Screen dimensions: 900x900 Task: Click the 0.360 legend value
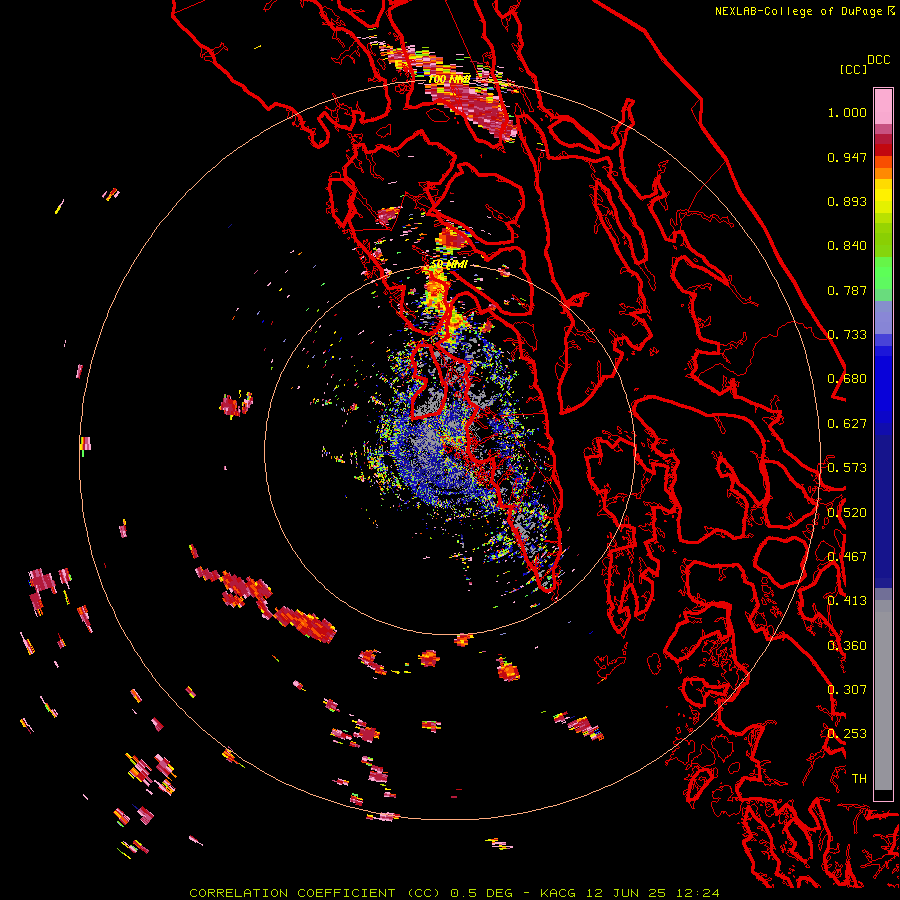[x=847, y=646]
